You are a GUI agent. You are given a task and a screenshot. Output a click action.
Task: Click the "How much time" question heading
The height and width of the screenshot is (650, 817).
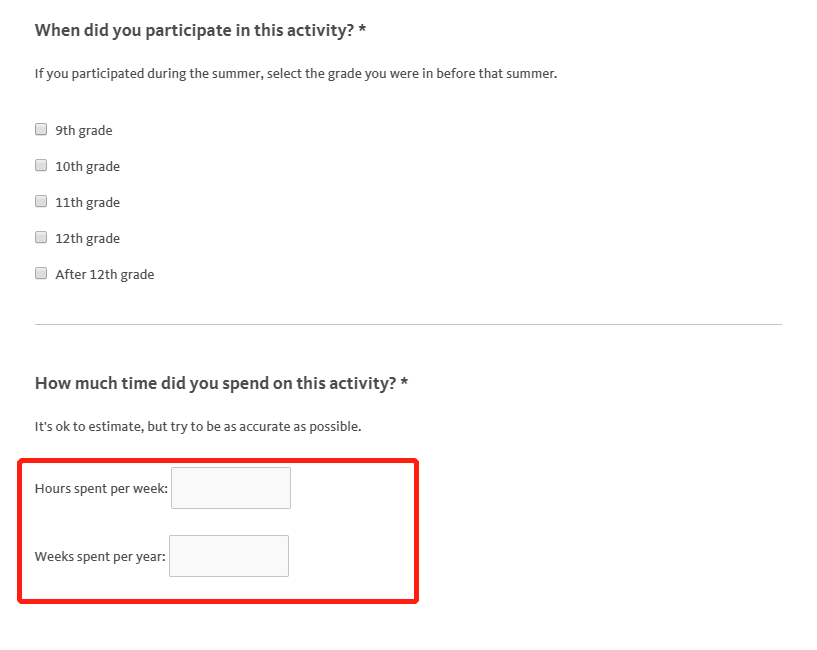[215, 383]
